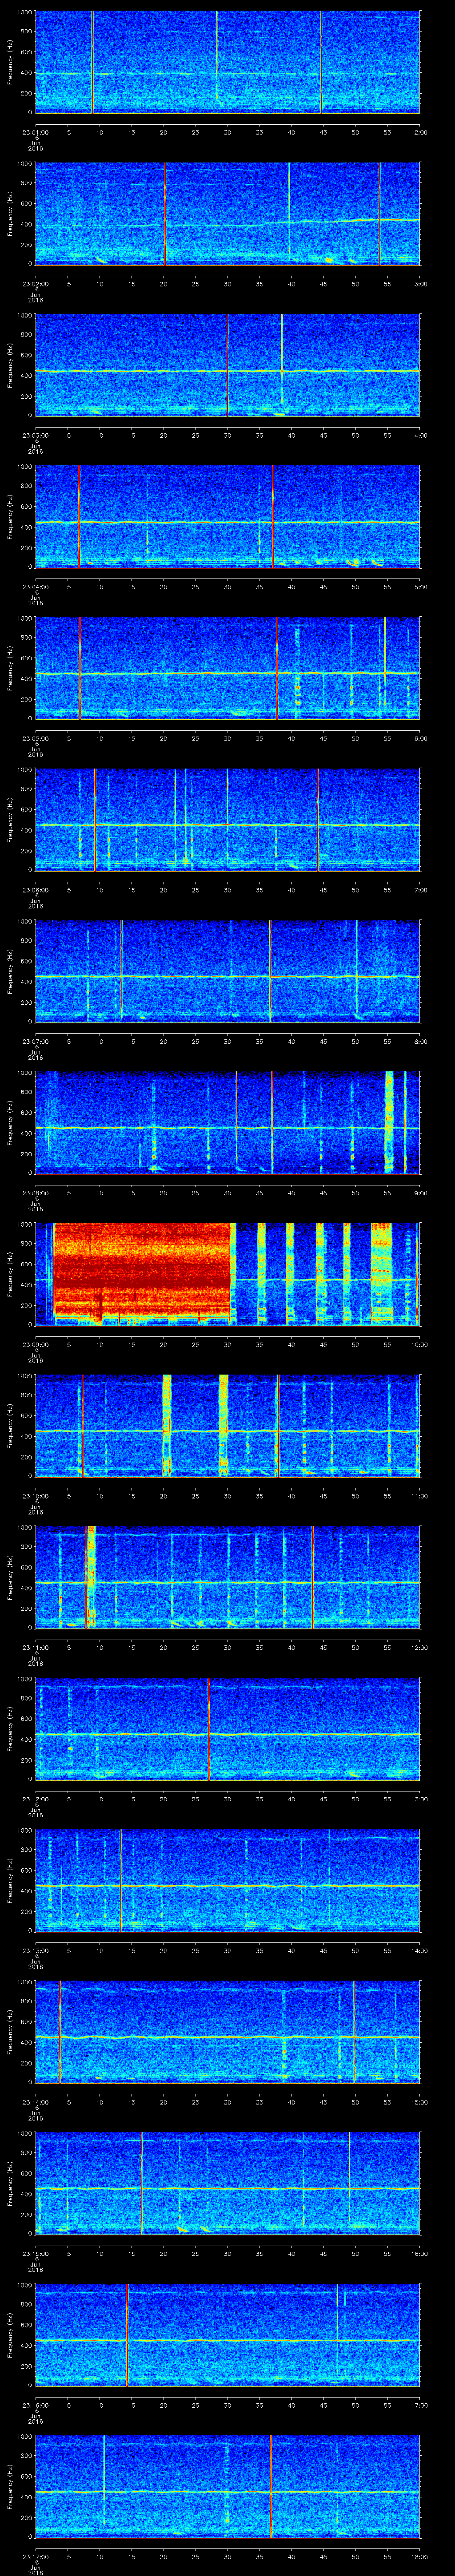Click the 23:04:00 time axis label
The image size is (455, 2576).
[35, 586]
